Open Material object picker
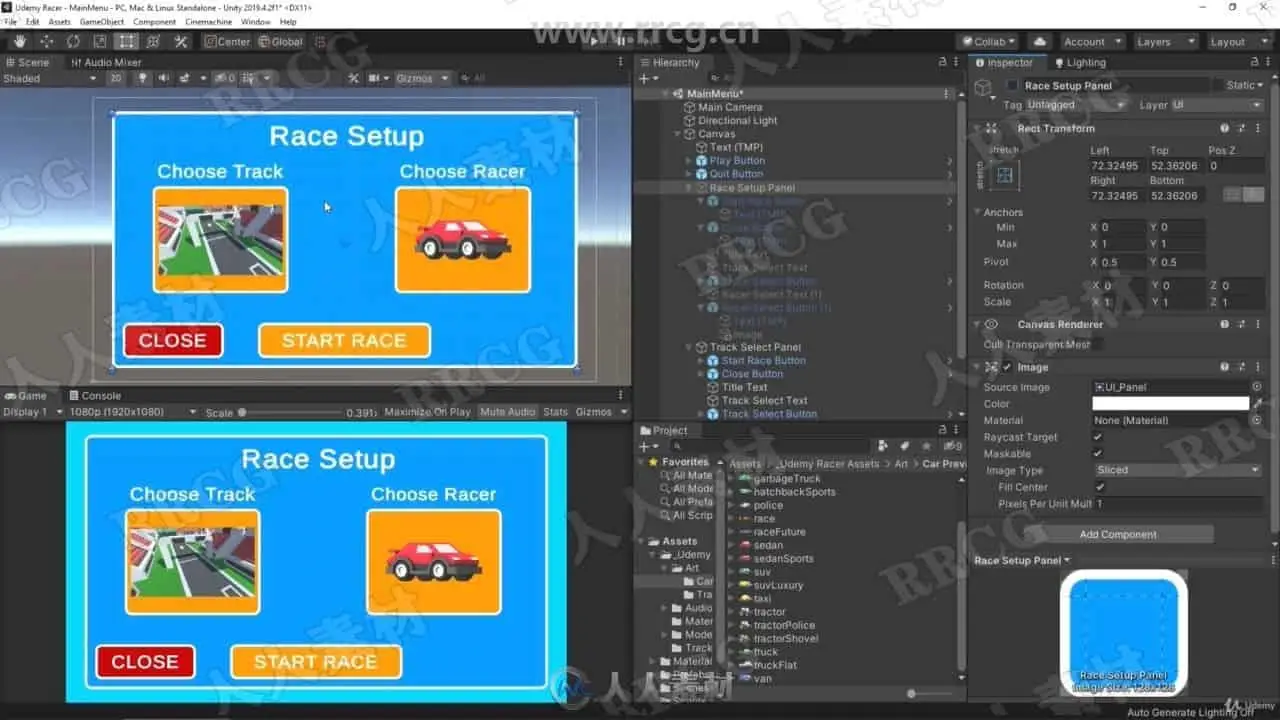 tap(1257, 420)
